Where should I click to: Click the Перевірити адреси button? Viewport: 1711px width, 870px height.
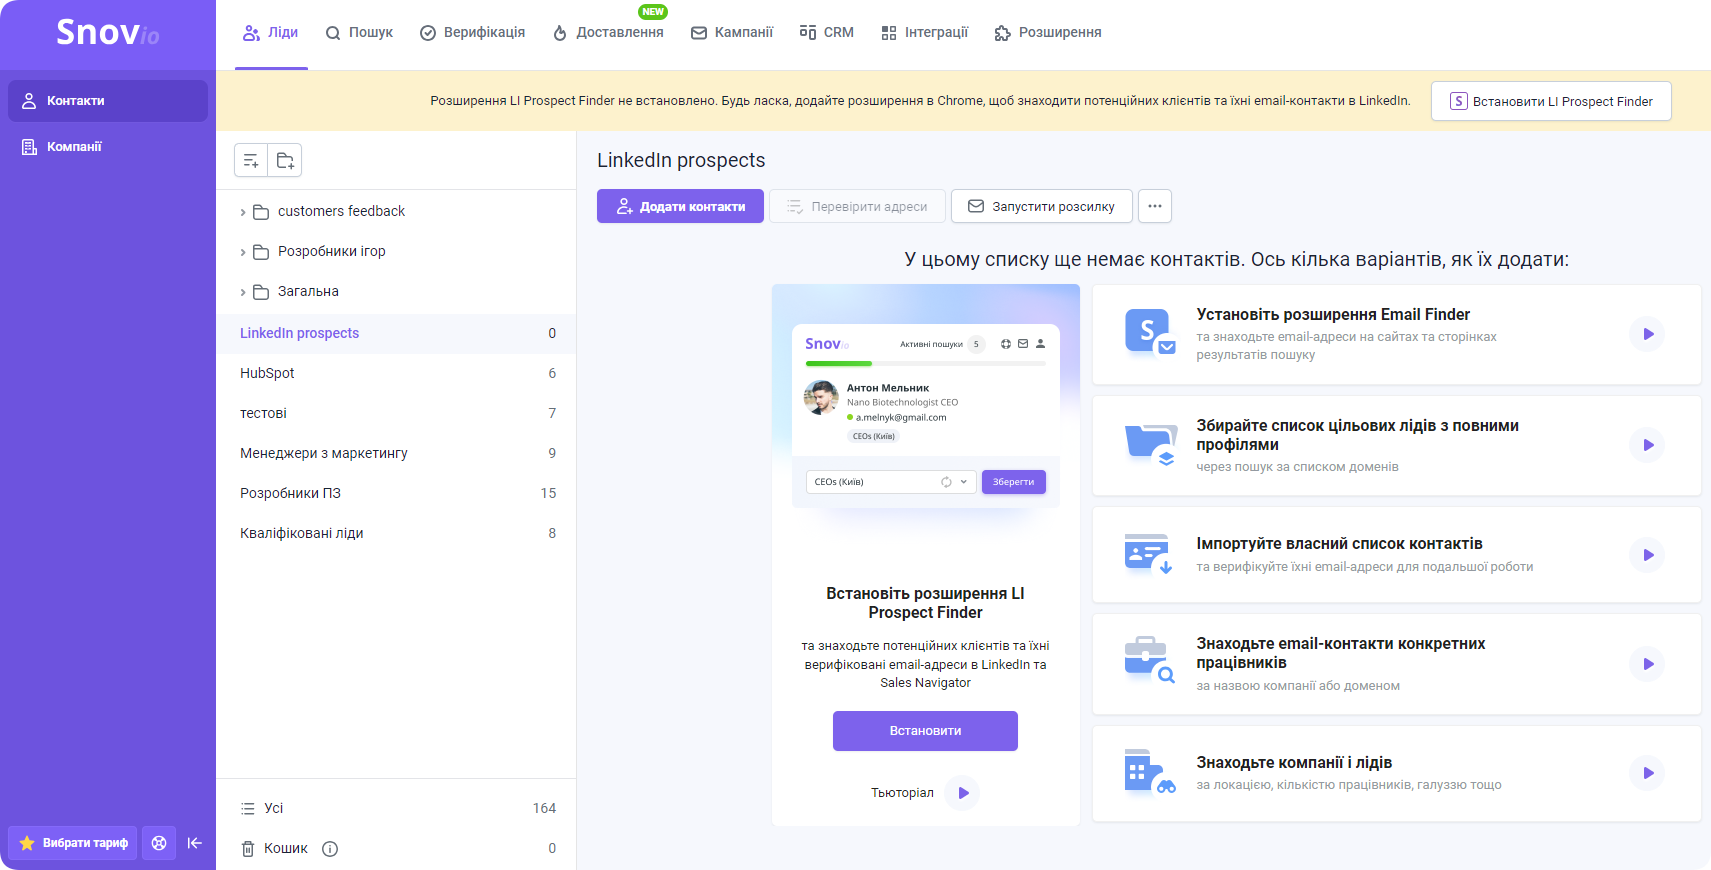(x=856, y=206)
